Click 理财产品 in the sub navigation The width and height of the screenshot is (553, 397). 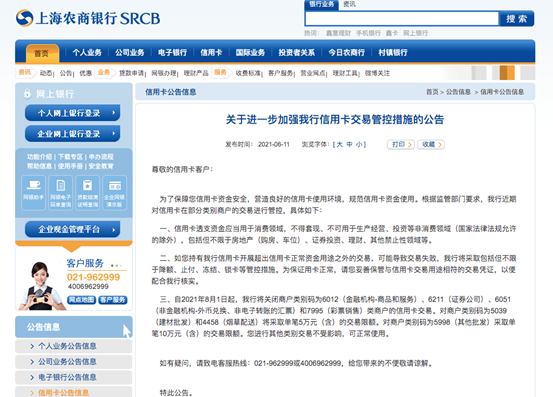click(196, 73)
